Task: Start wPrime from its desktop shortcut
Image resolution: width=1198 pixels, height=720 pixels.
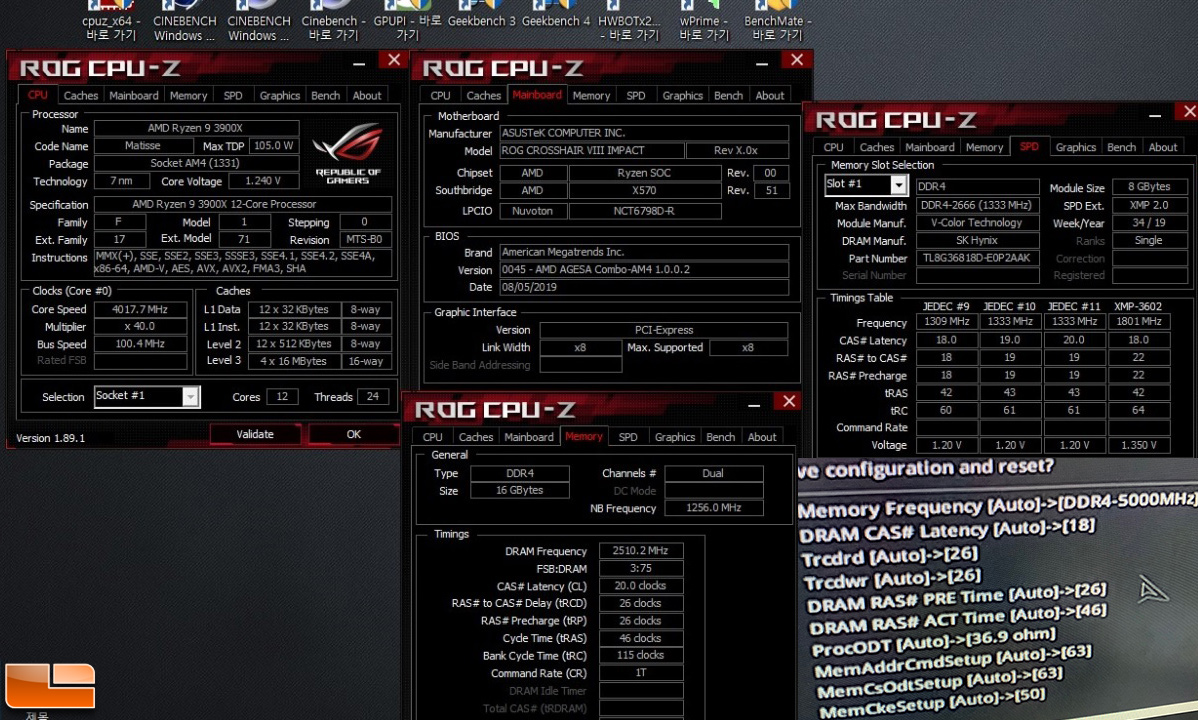Action: 704,23
